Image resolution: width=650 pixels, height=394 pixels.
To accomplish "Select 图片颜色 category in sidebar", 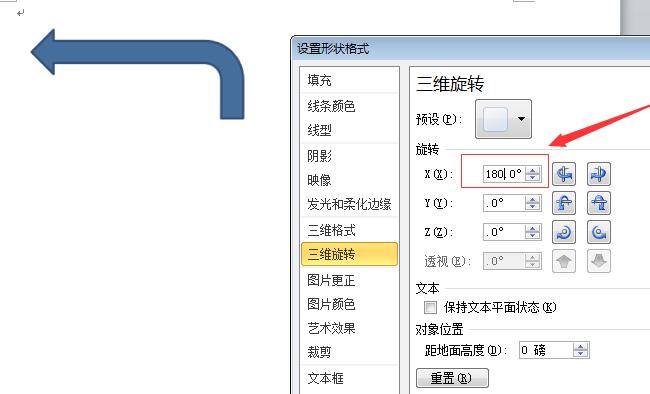I will tap(349, 304).
